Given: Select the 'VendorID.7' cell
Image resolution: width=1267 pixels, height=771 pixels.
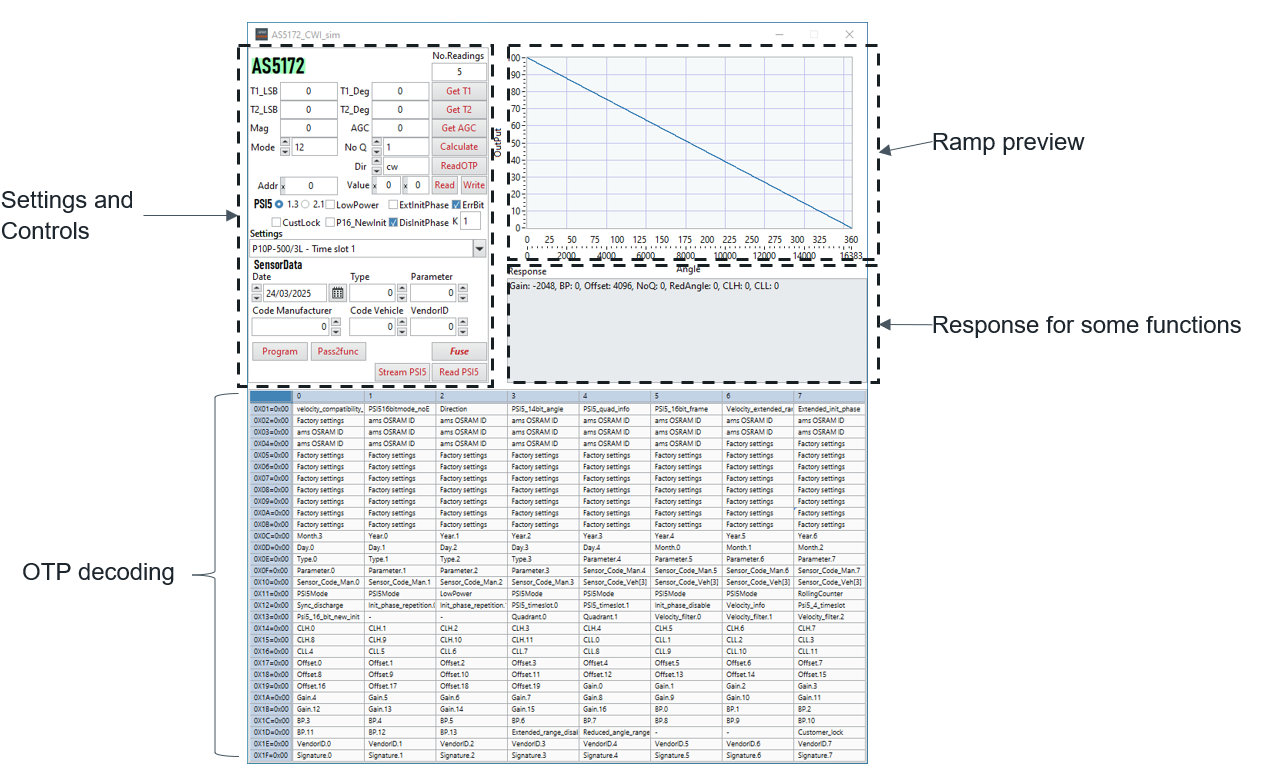Looking at the screenshot, I should [x=830, y=743].
